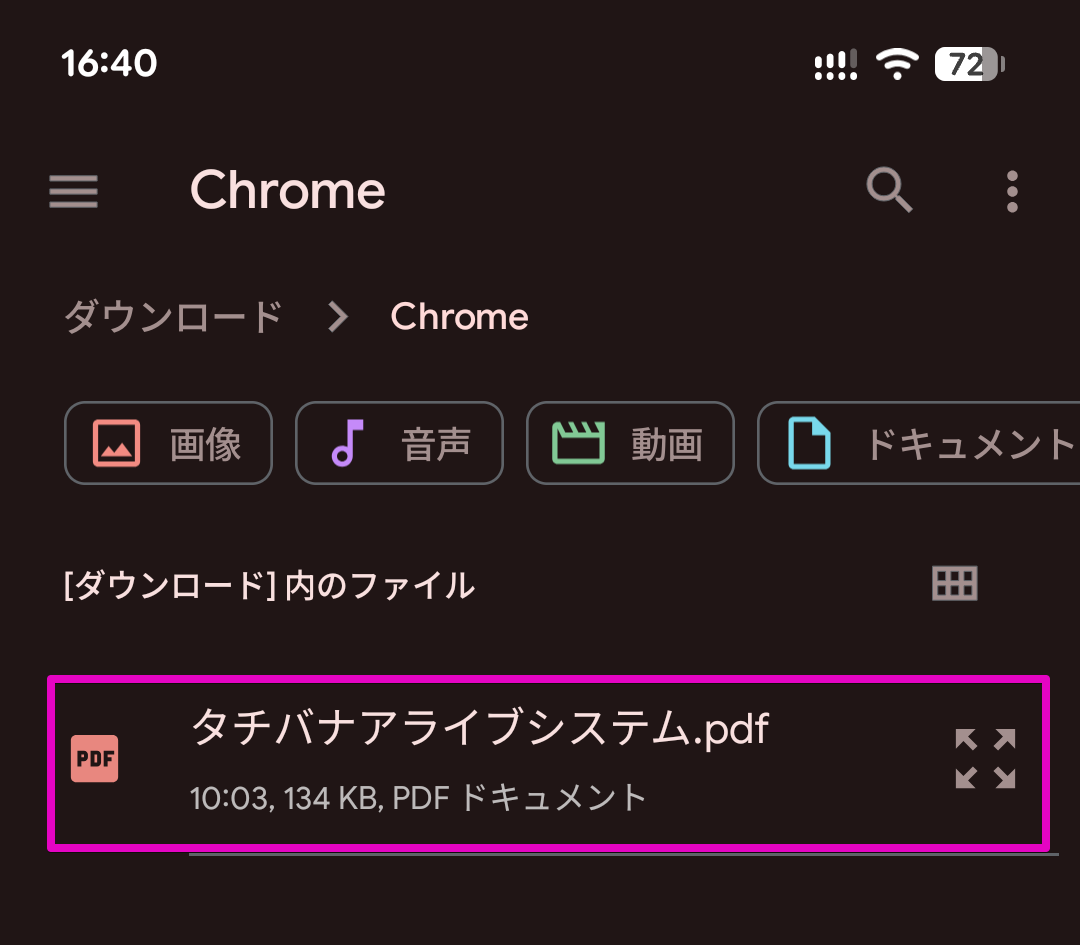Filter files by ドキュメント
This screenshot has width=1080, height=945.
pos(919,443)
